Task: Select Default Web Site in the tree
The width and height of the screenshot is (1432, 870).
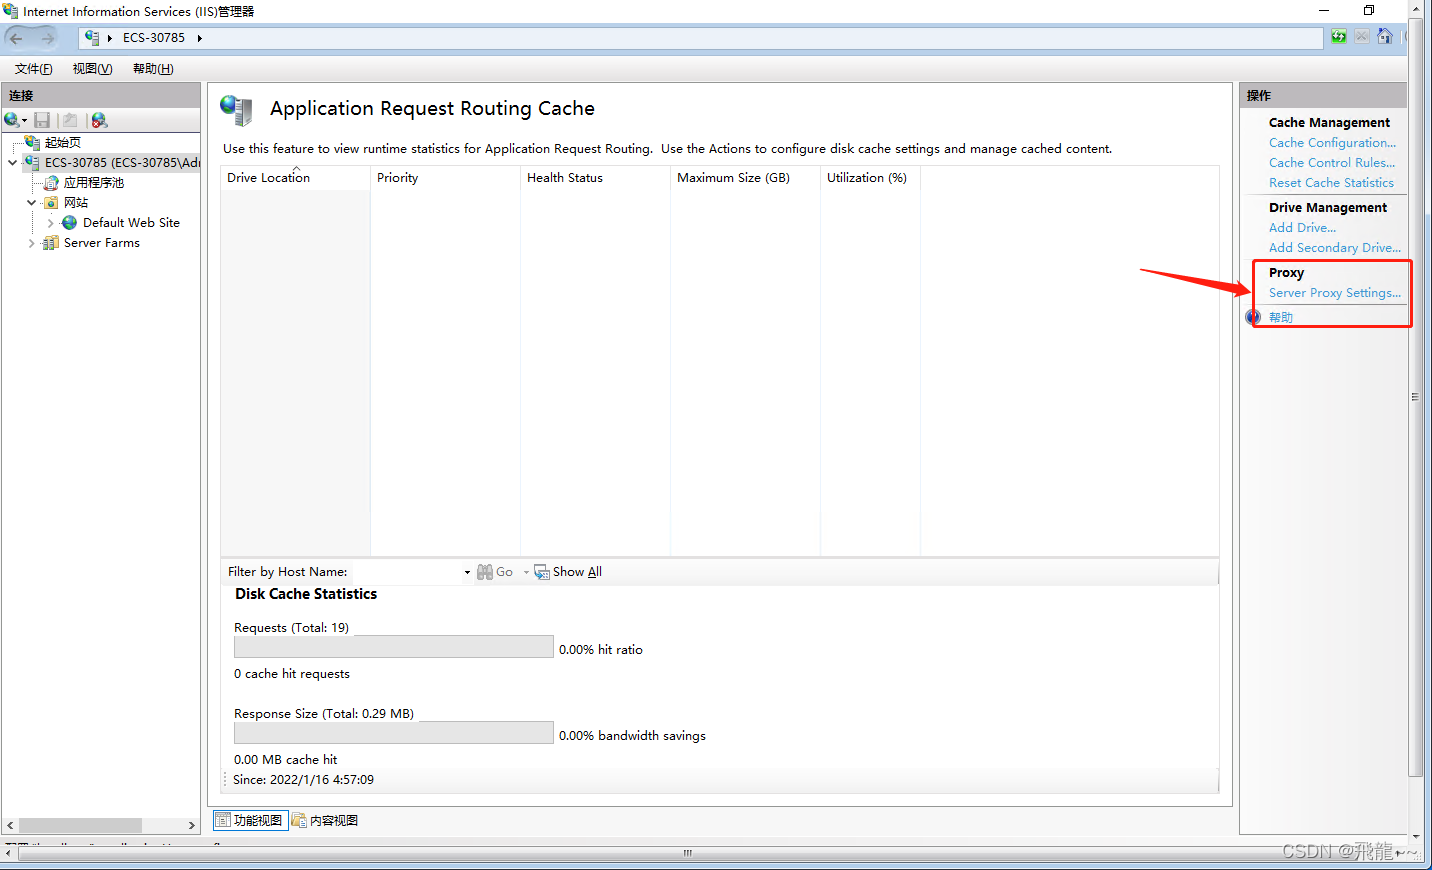Action: coord(131,223)
